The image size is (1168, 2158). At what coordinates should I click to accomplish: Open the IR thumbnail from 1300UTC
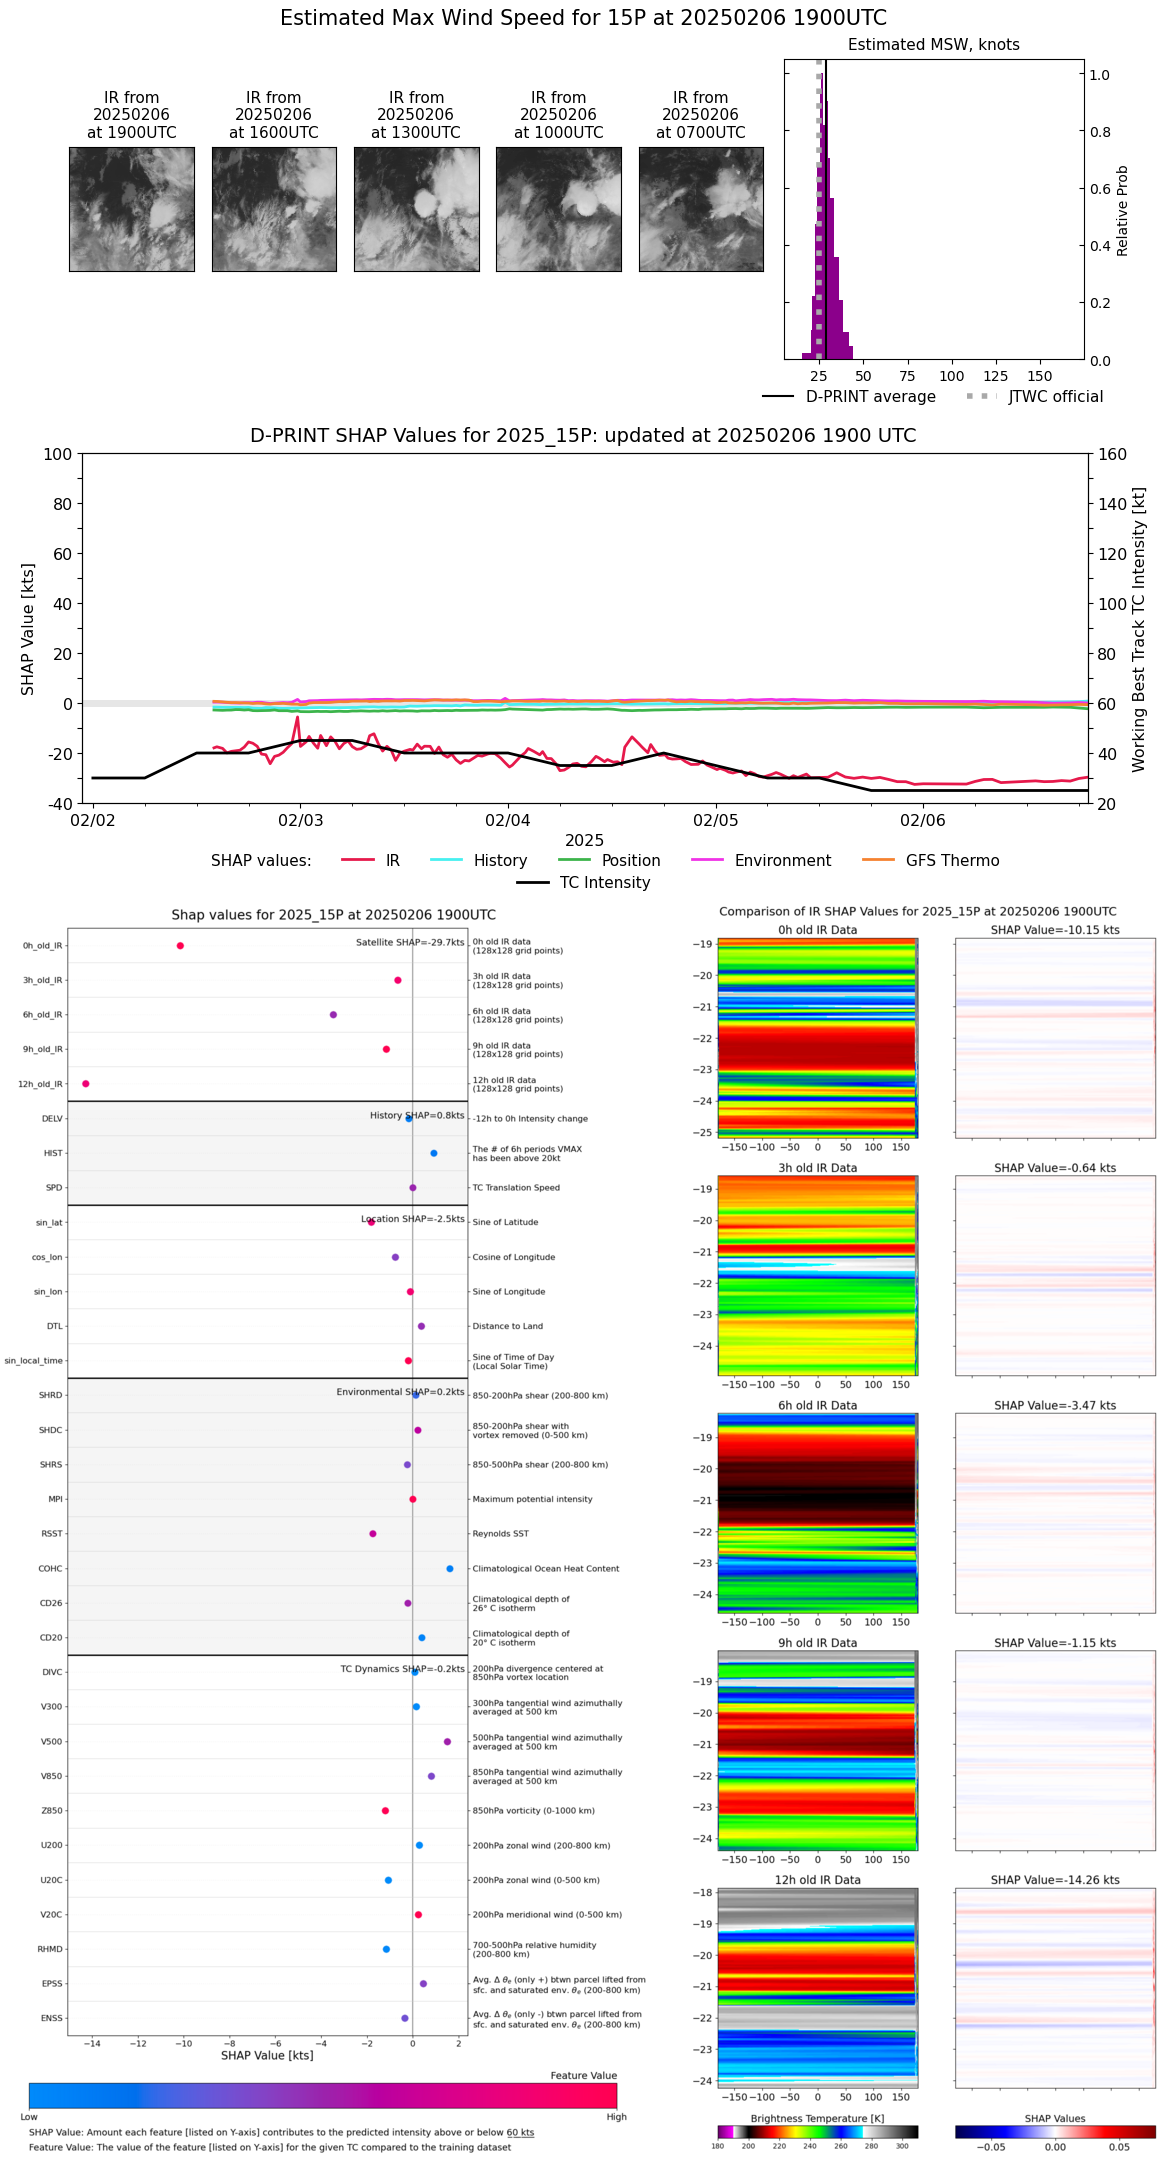[x=416, y=209]
